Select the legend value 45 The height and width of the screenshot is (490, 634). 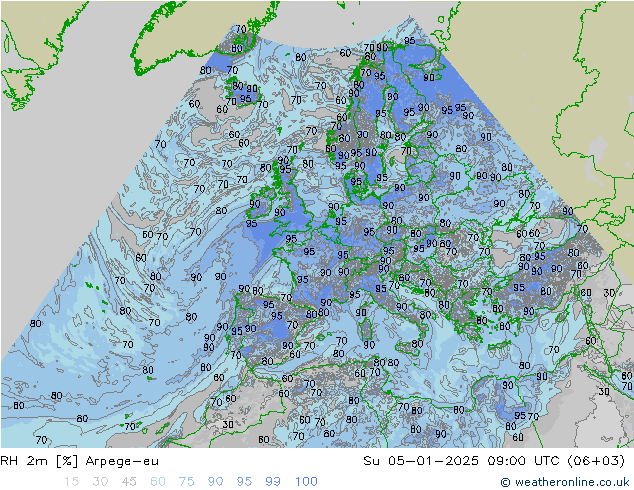click(x=129, y=482)
